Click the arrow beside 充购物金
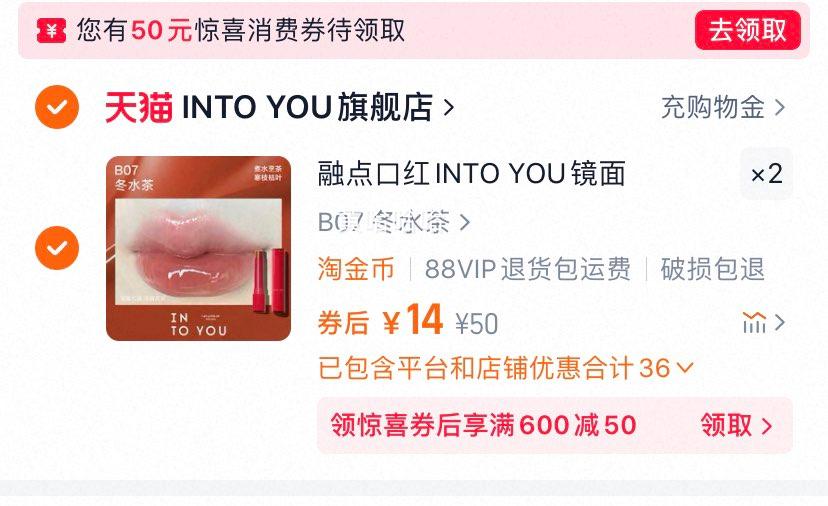 point(779,108)
